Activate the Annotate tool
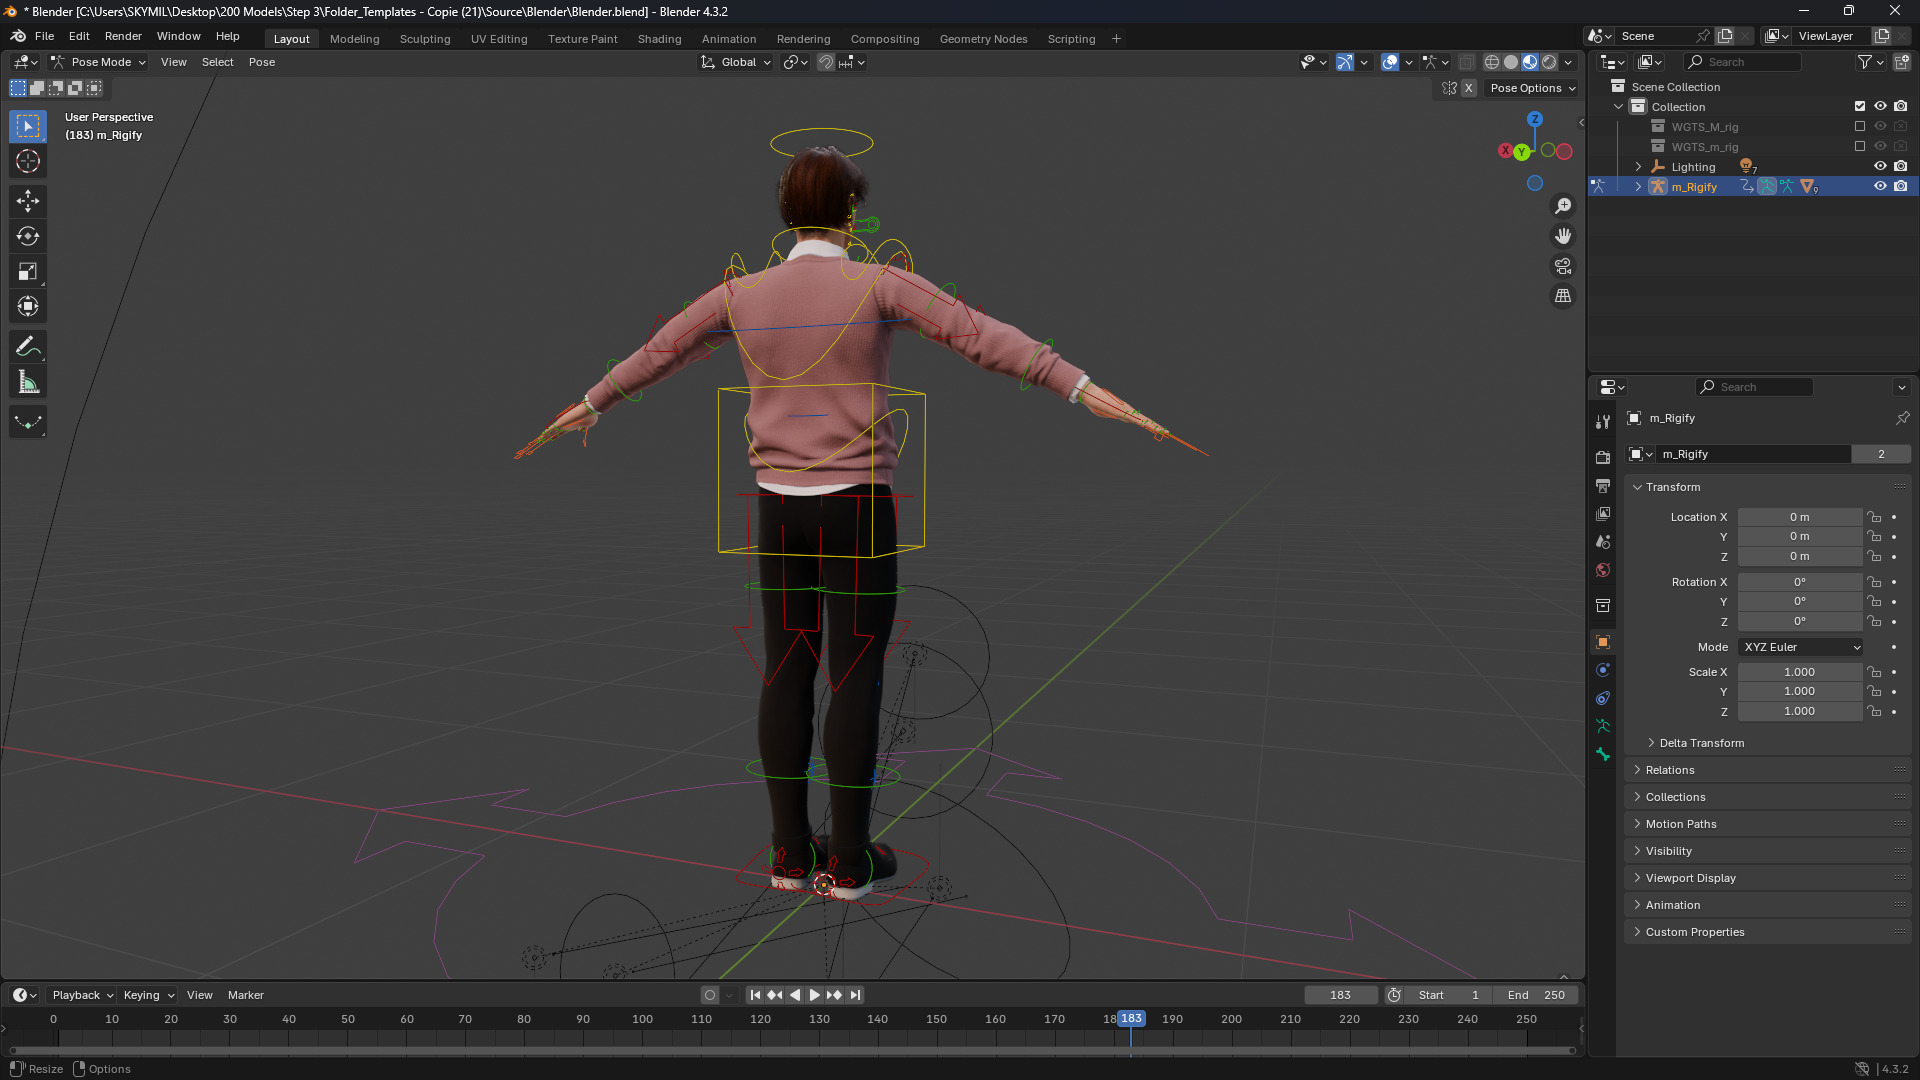The image size is (1920, 1080). 28,346
